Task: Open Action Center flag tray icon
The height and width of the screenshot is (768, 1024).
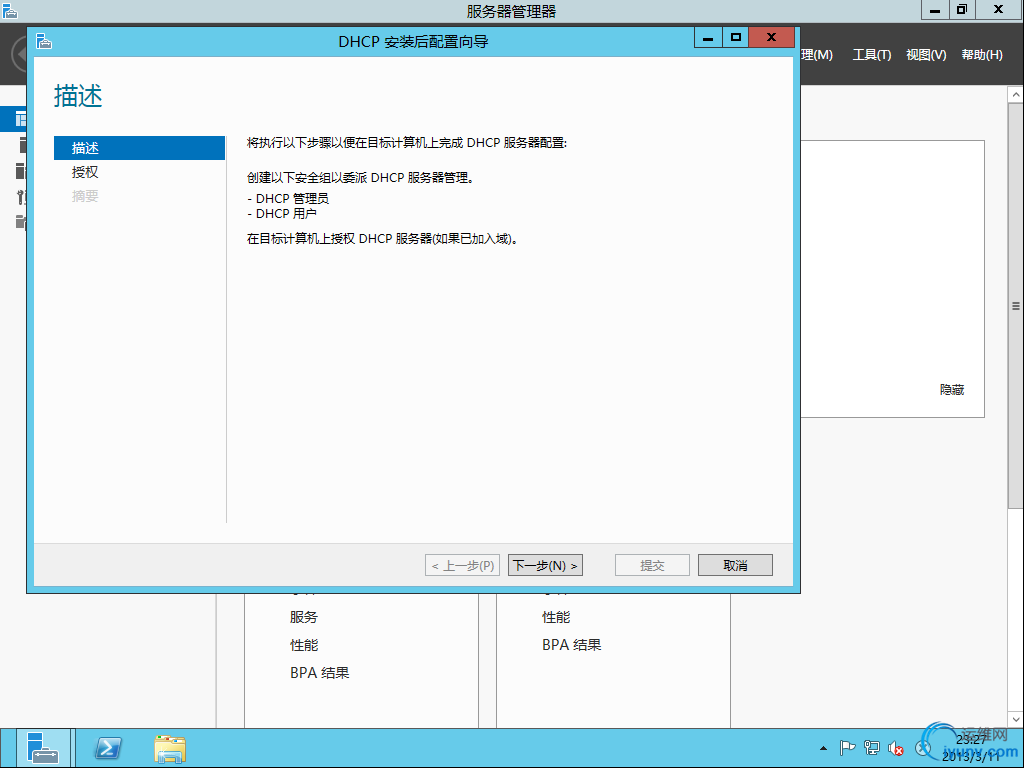Action: point(847,748)
